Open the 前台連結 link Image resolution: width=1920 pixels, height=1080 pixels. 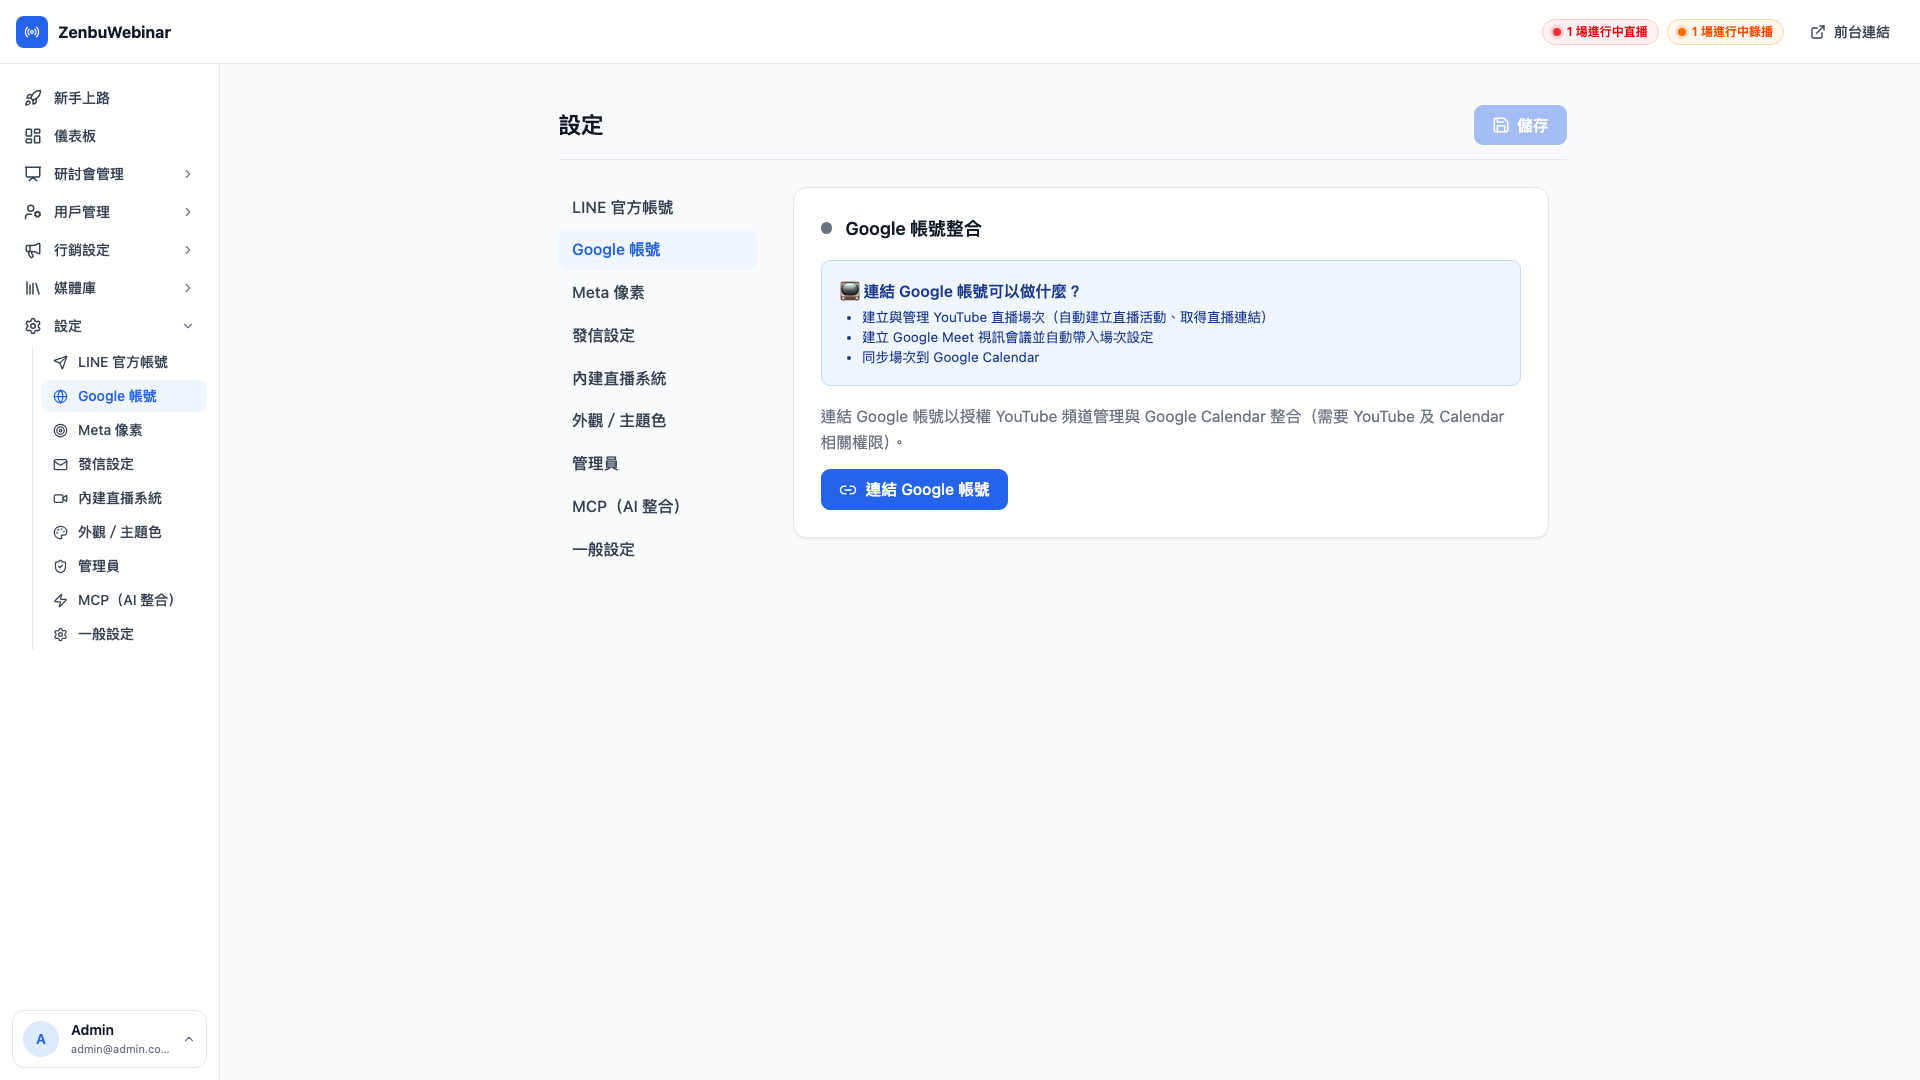1850,32
